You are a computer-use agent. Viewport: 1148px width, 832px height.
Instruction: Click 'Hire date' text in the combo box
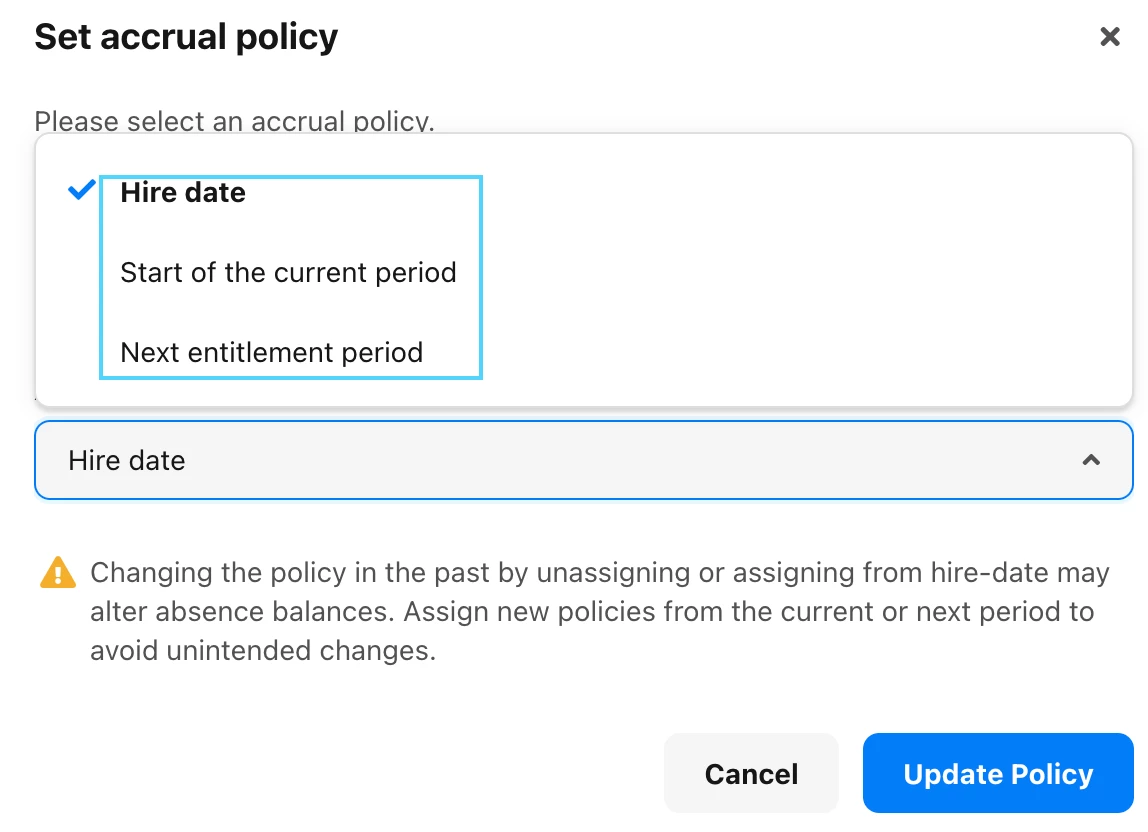coord(127,461)
